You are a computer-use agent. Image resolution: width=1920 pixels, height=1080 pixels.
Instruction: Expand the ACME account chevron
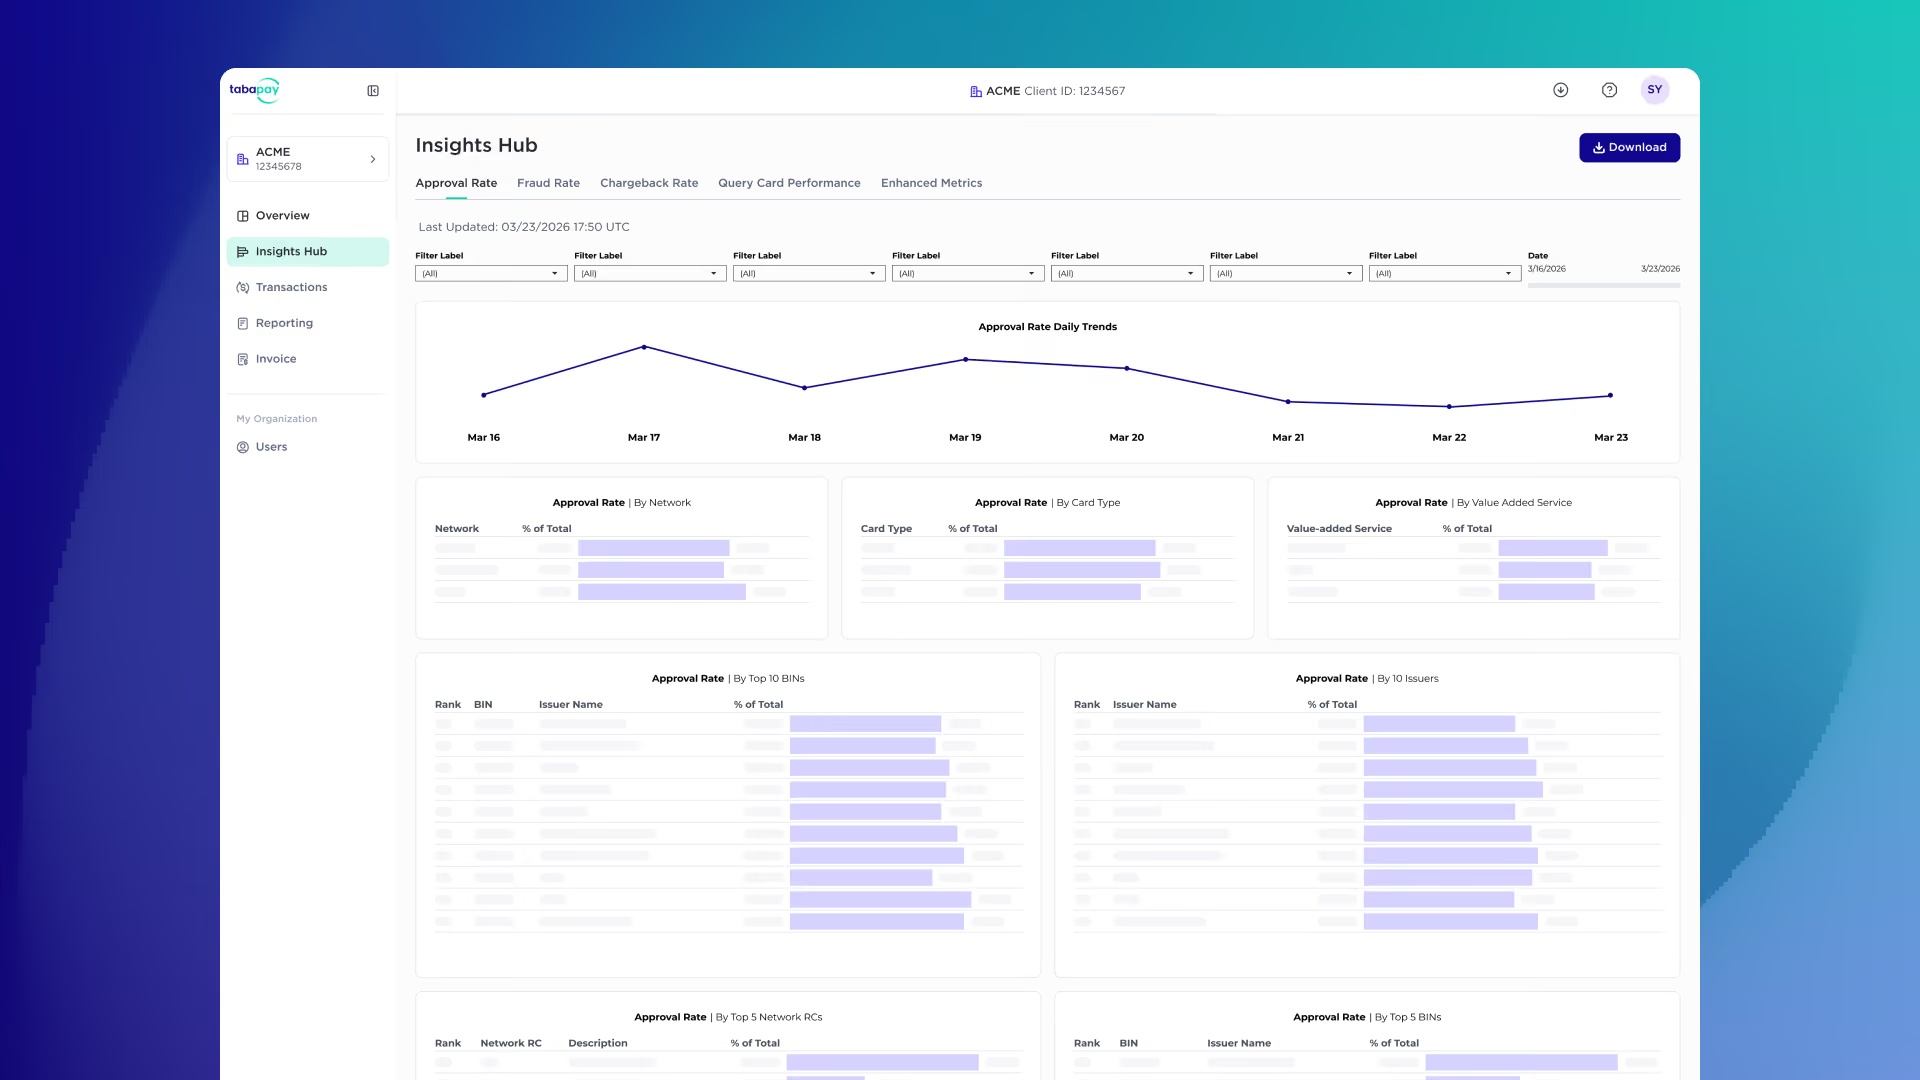373,159
